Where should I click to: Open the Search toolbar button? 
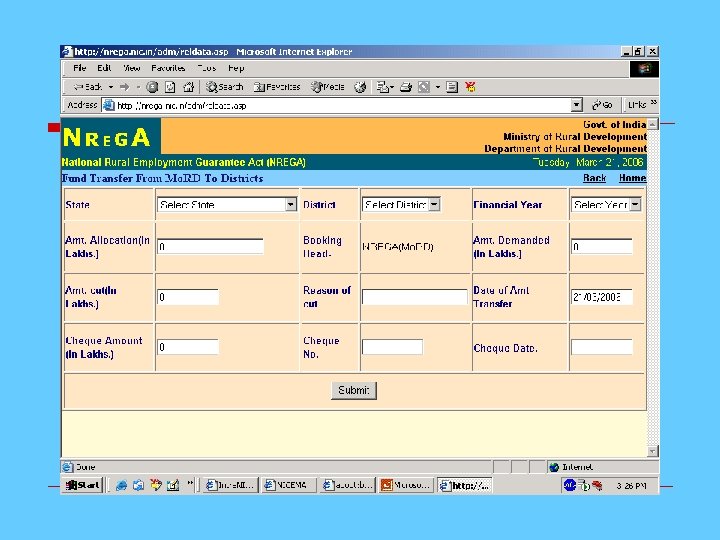click(225, 87)
